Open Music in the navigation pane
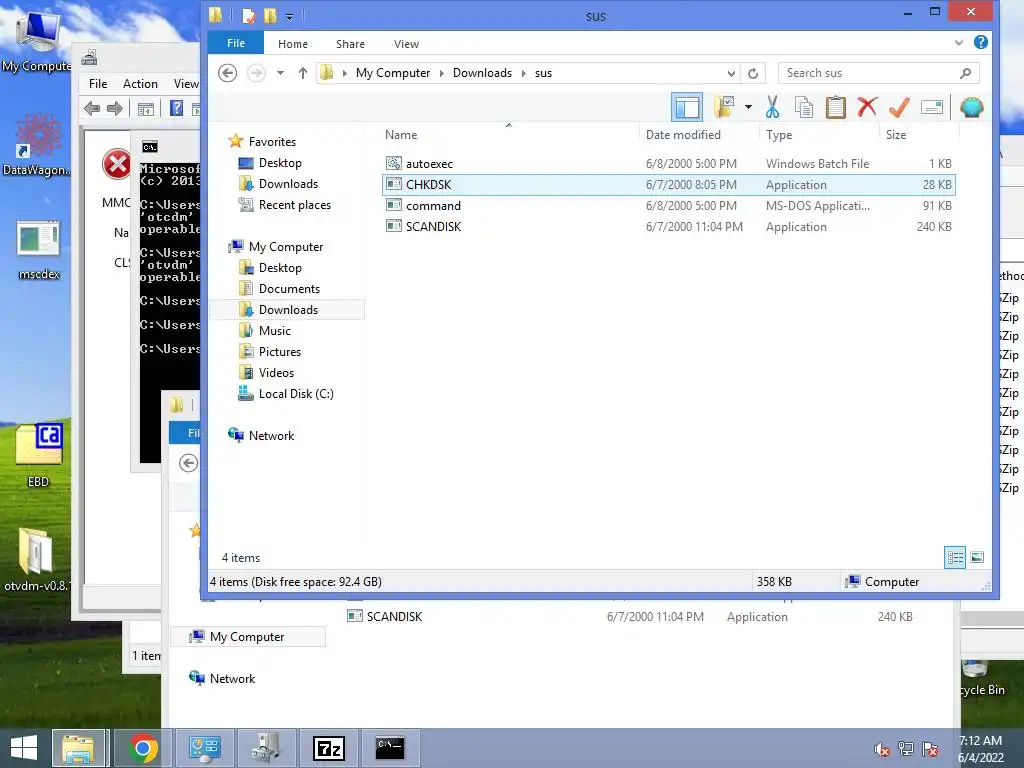This screenshot has height=768, width=1024. tap(264, 330)
